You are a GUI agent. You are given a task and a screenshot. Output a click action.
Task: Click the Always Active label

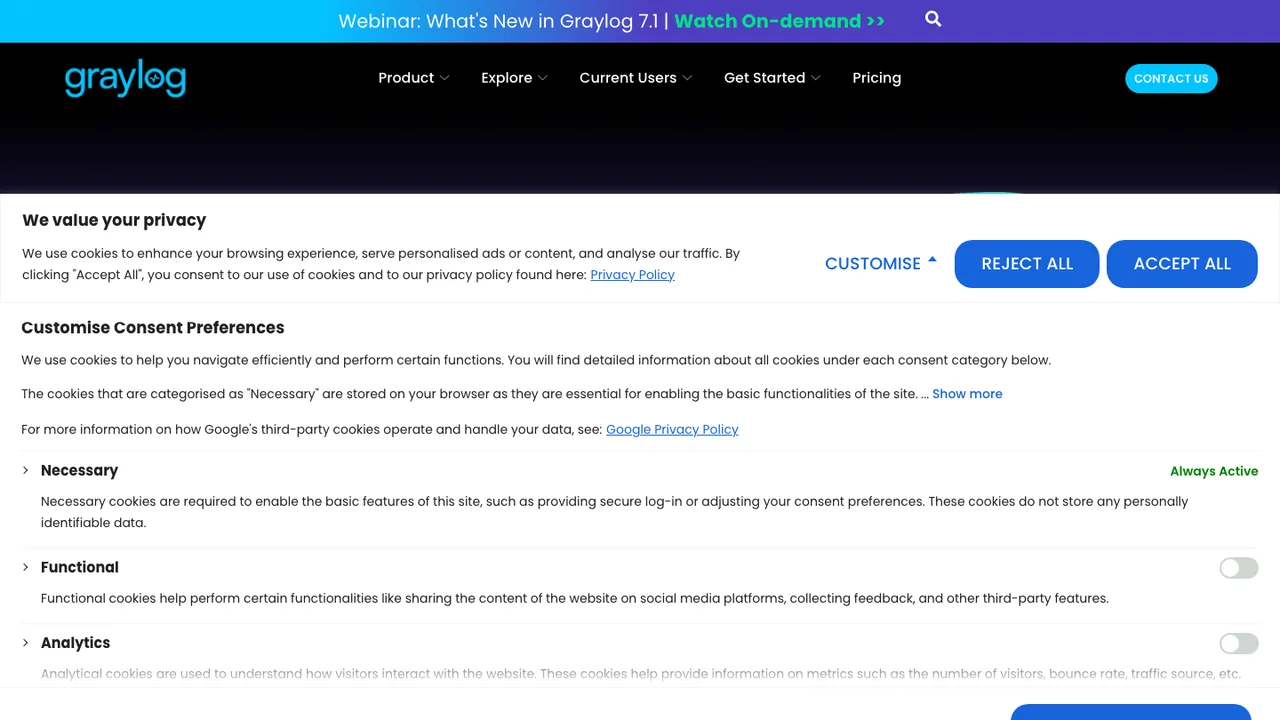[1214, 471]
